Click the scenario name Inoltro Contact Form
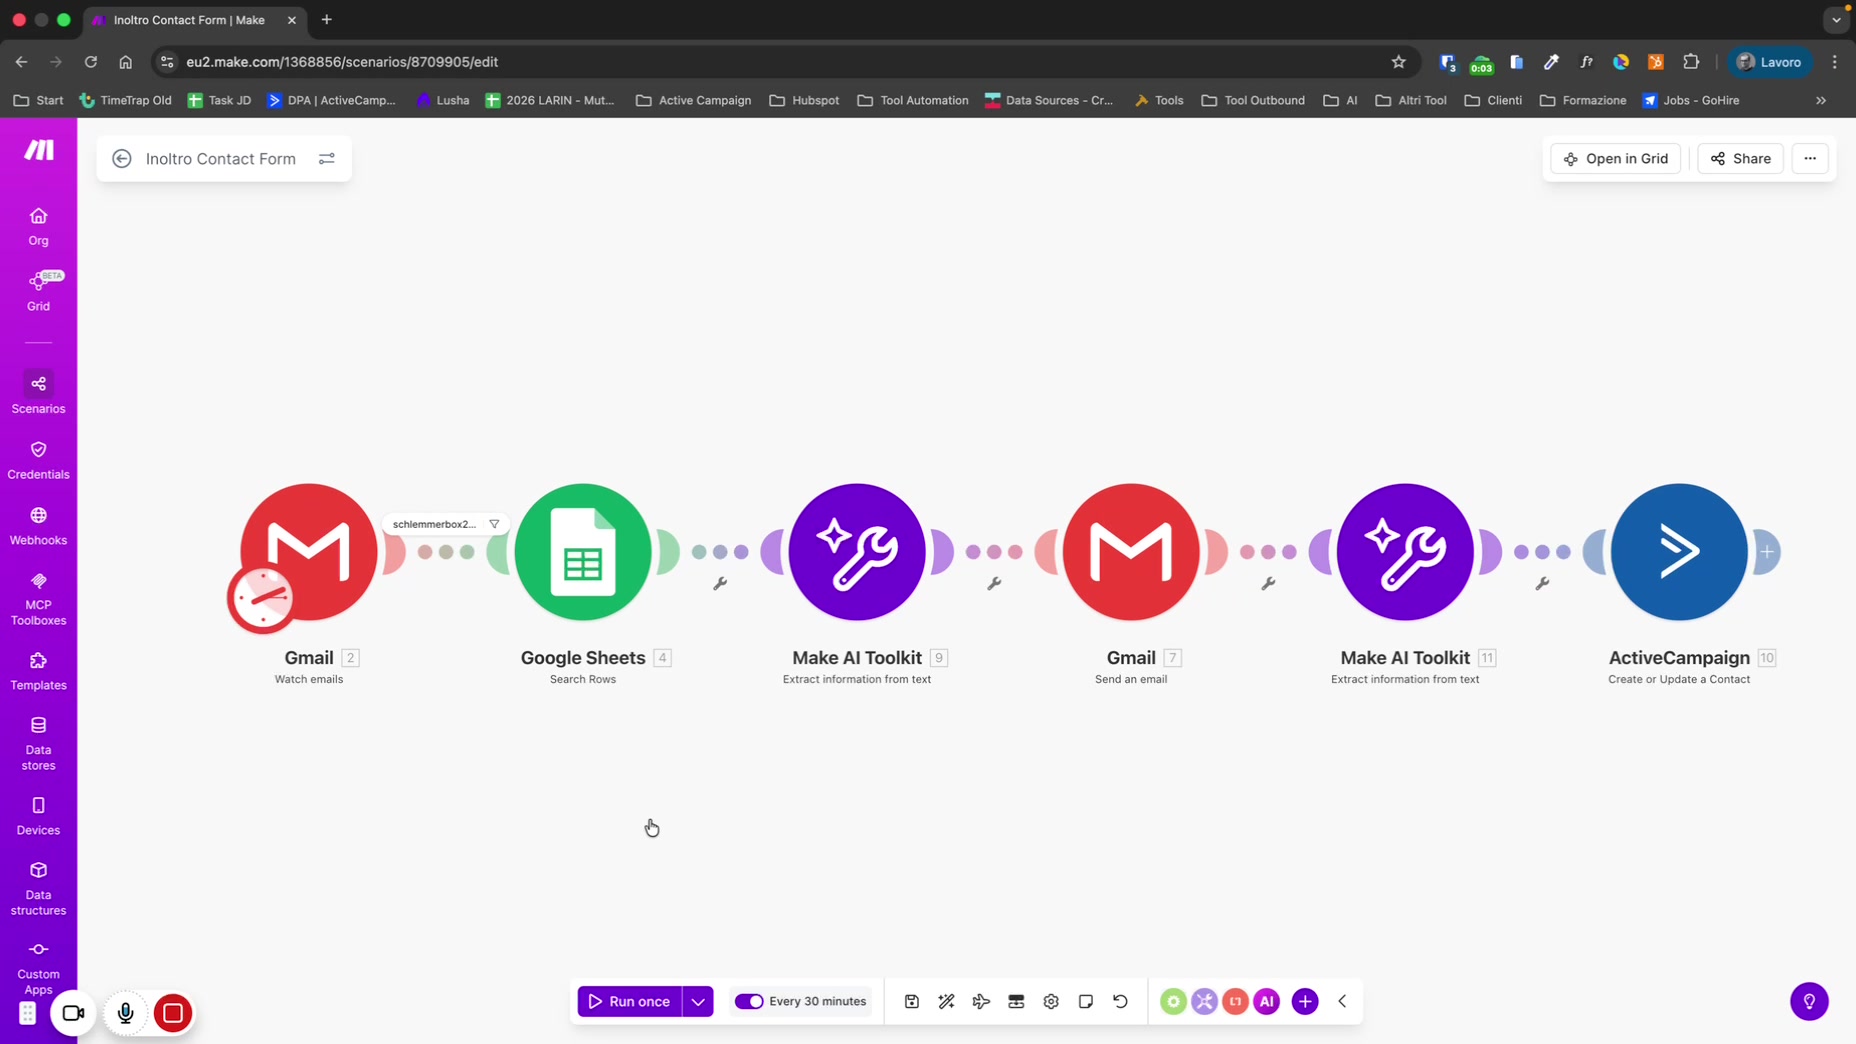 click(x=221, y=158)
